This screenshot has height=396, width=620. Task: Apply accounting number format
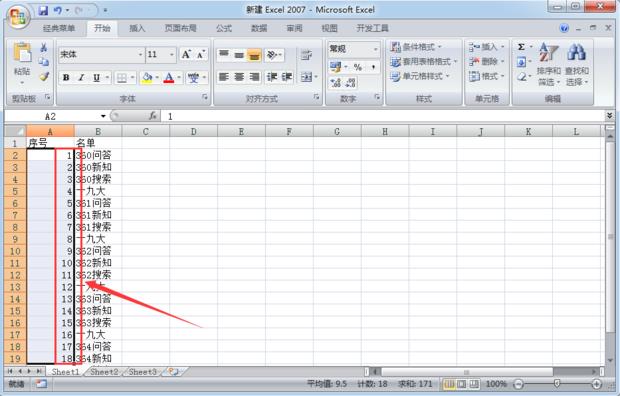[x=335, y=67]
